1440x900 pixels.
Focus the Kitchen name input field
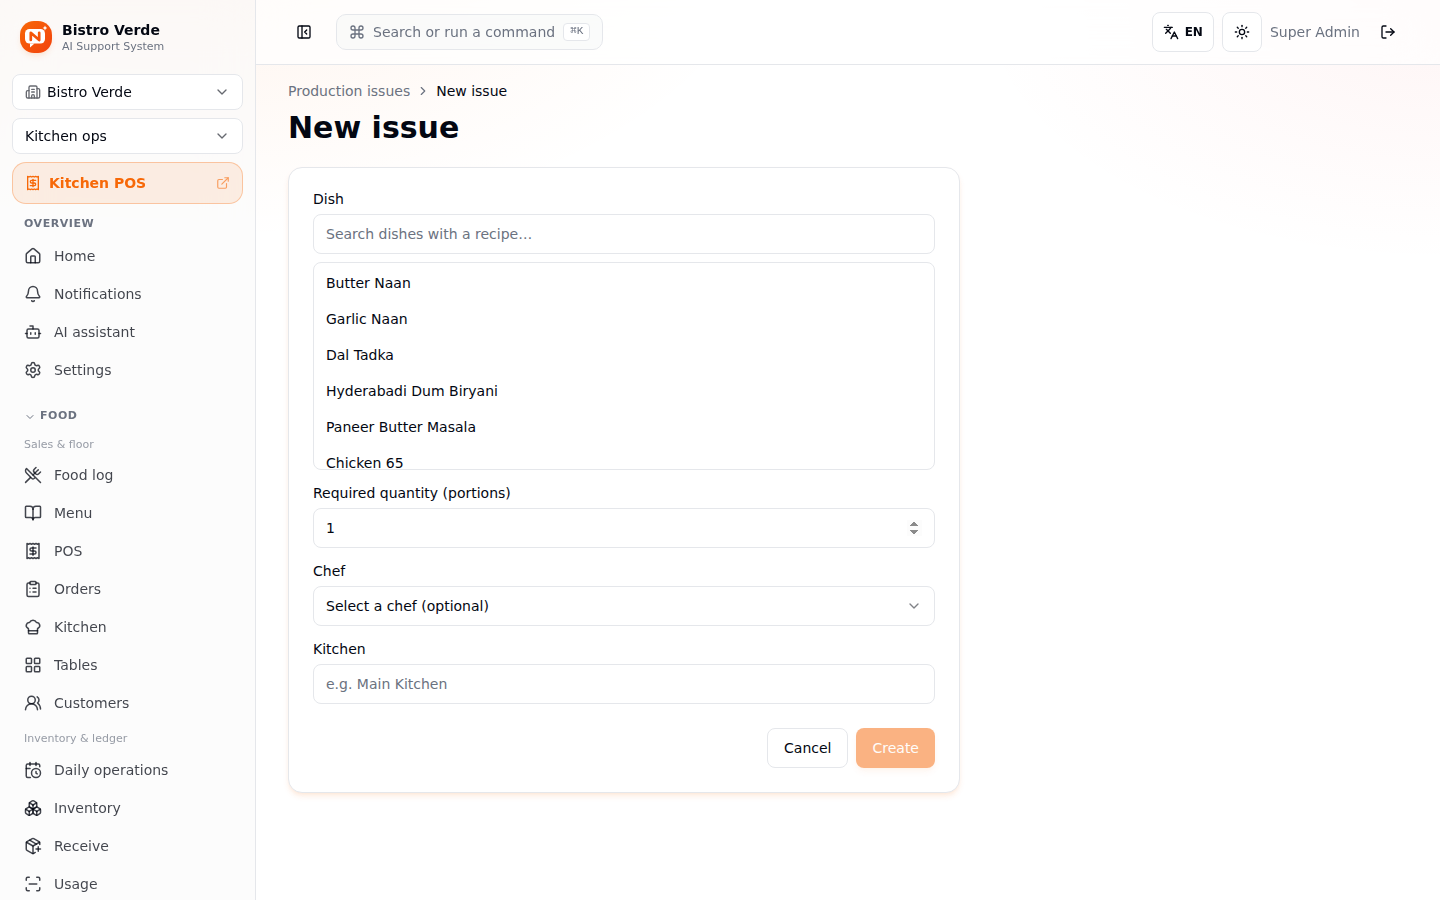tap(624, 684)
